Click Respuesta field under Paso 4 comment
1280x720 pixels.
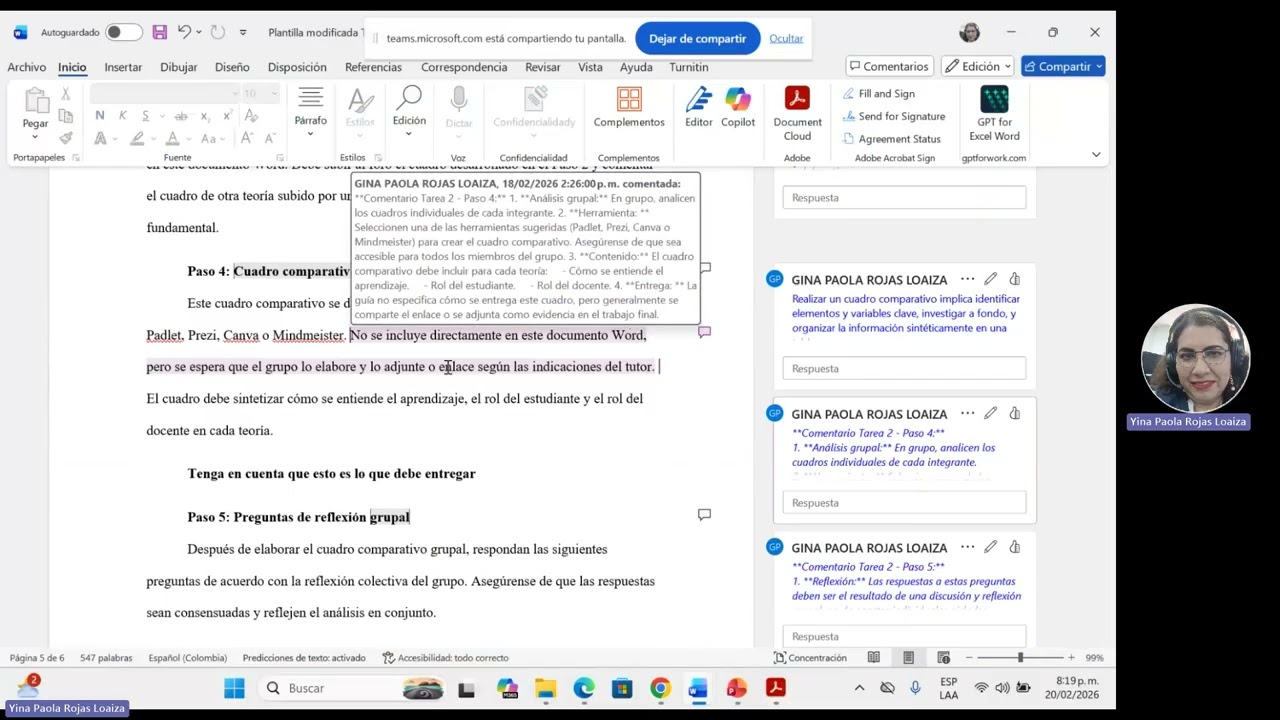(x=904, y=503)
